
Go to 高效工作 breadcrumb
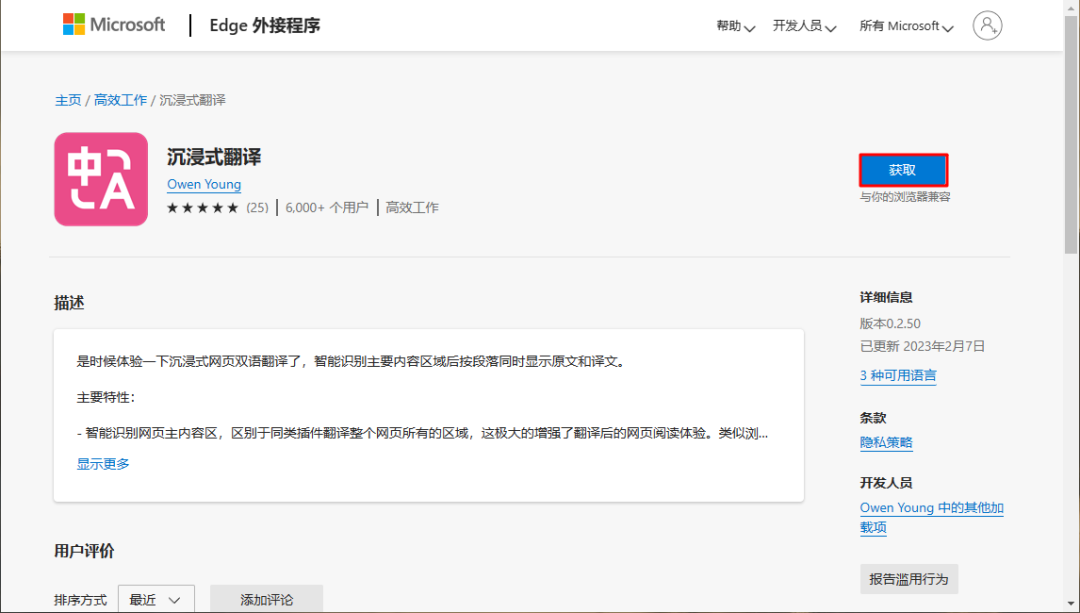tap(121, 100)
